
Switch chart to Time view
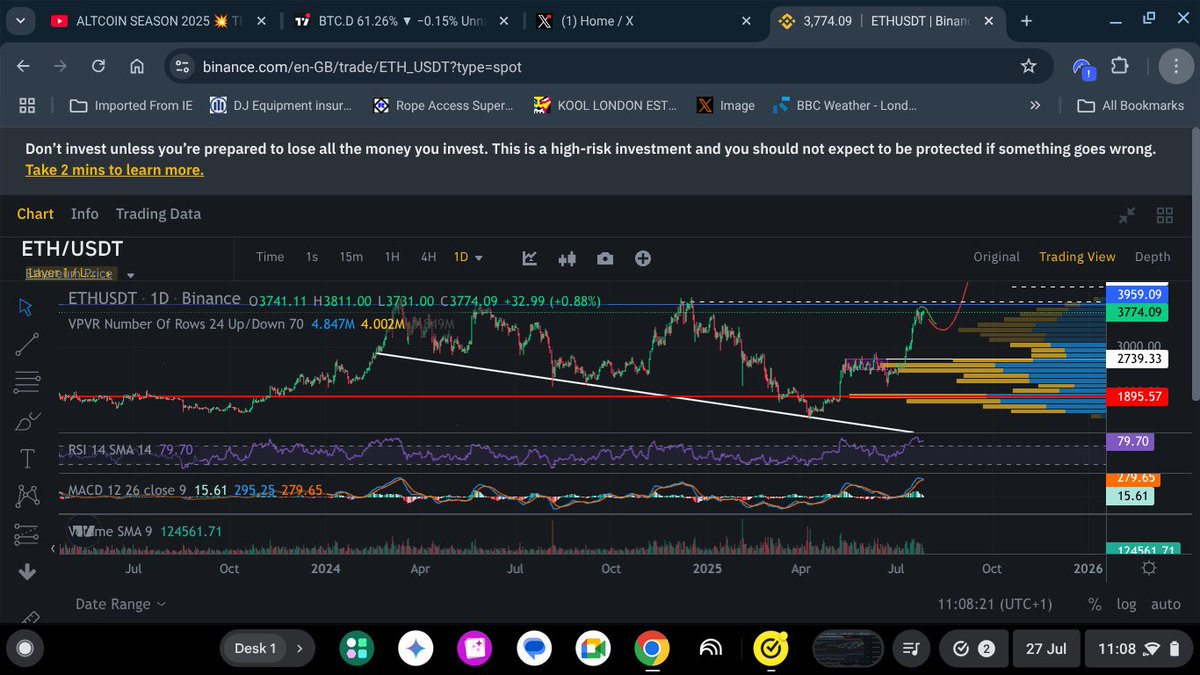point(270,257)
